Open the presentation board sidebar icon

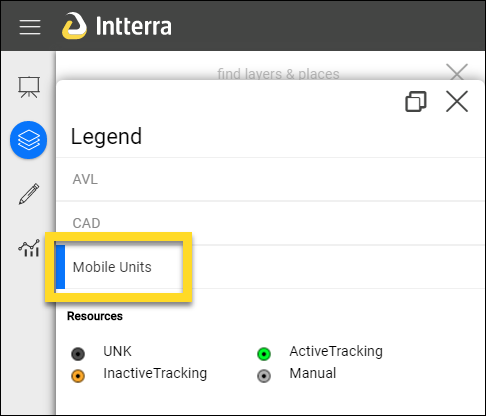29,87
